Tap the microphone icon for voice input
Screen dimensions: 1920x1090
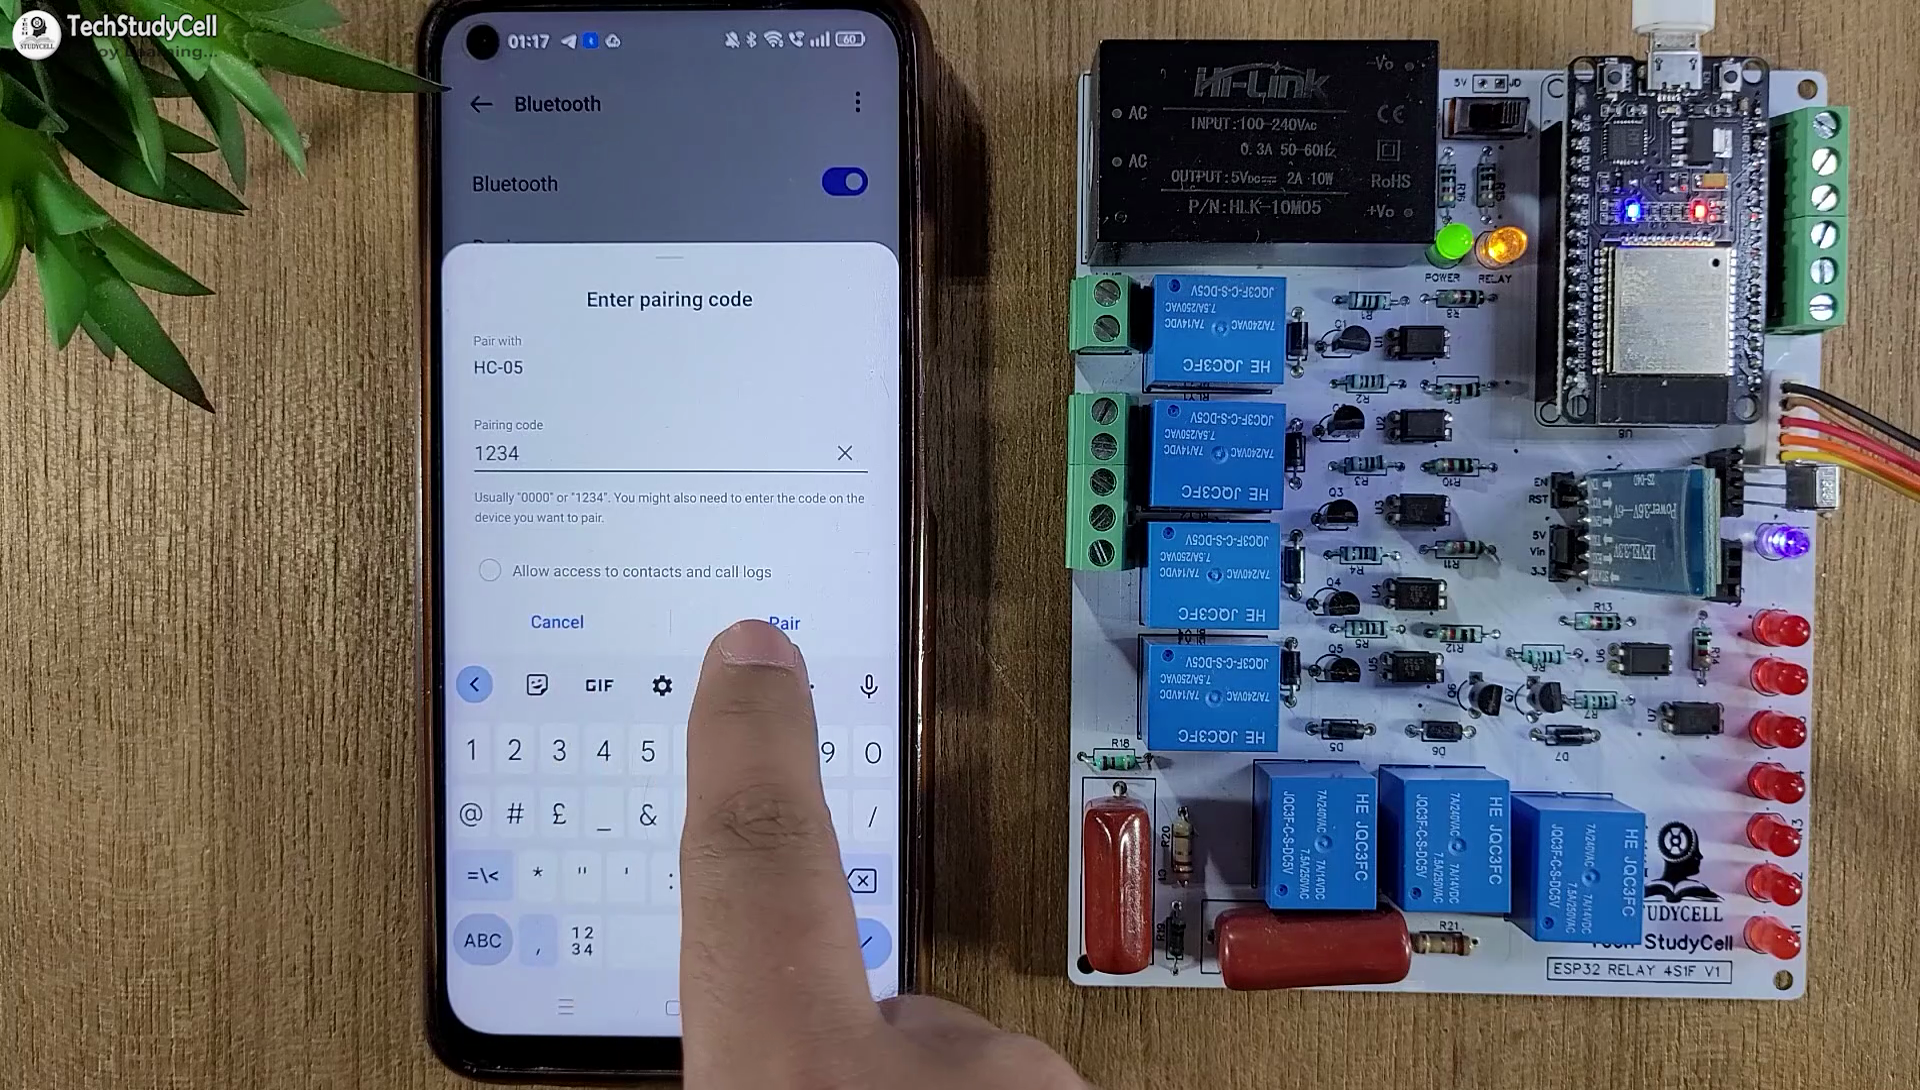868,685
